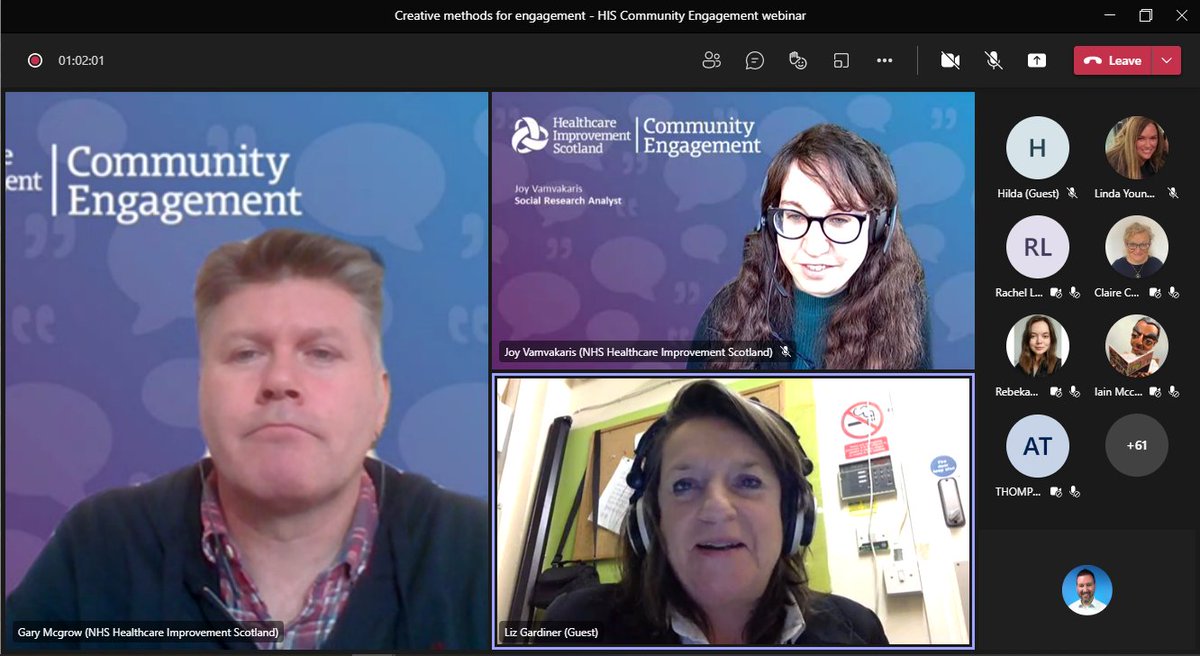1200x656 pixels.
Task: Click Rachel L's camera-off icon
Action: [x=1056, y=292]
